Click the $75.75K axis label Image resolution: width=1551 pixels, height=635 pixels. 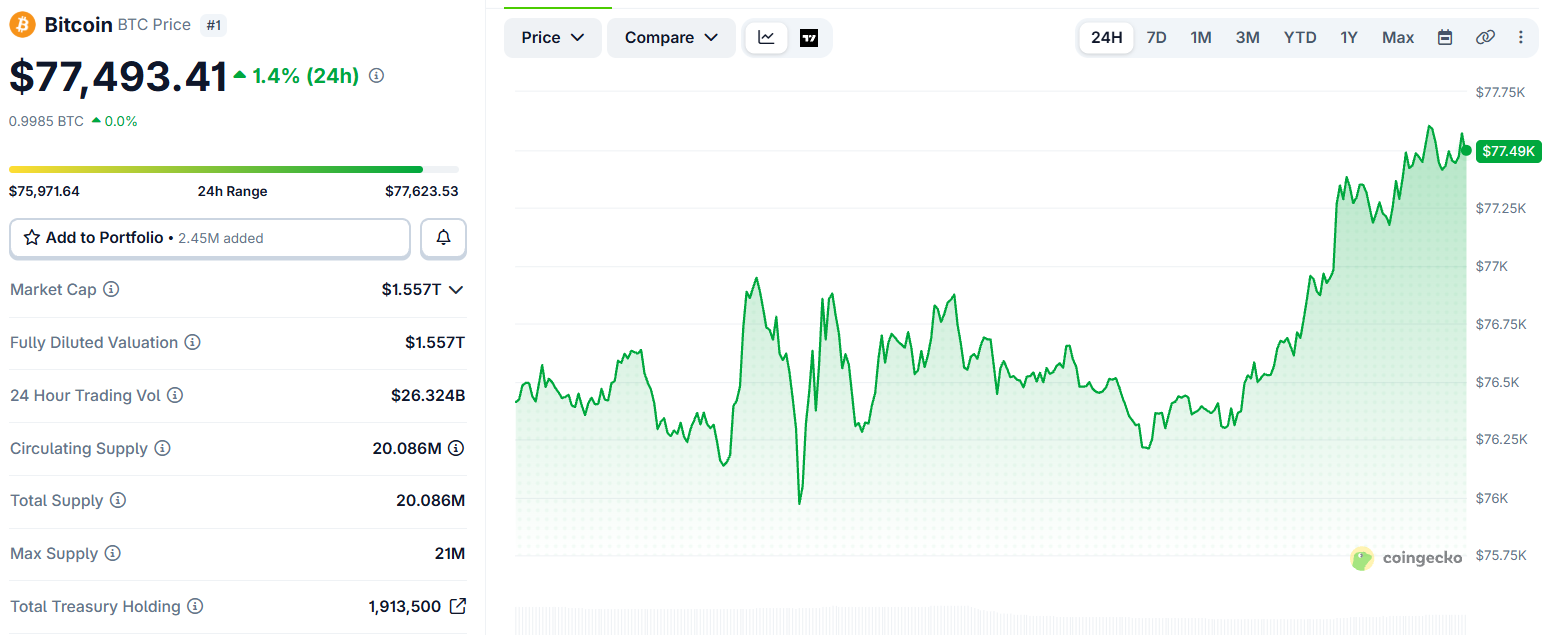pos(1501,555)
